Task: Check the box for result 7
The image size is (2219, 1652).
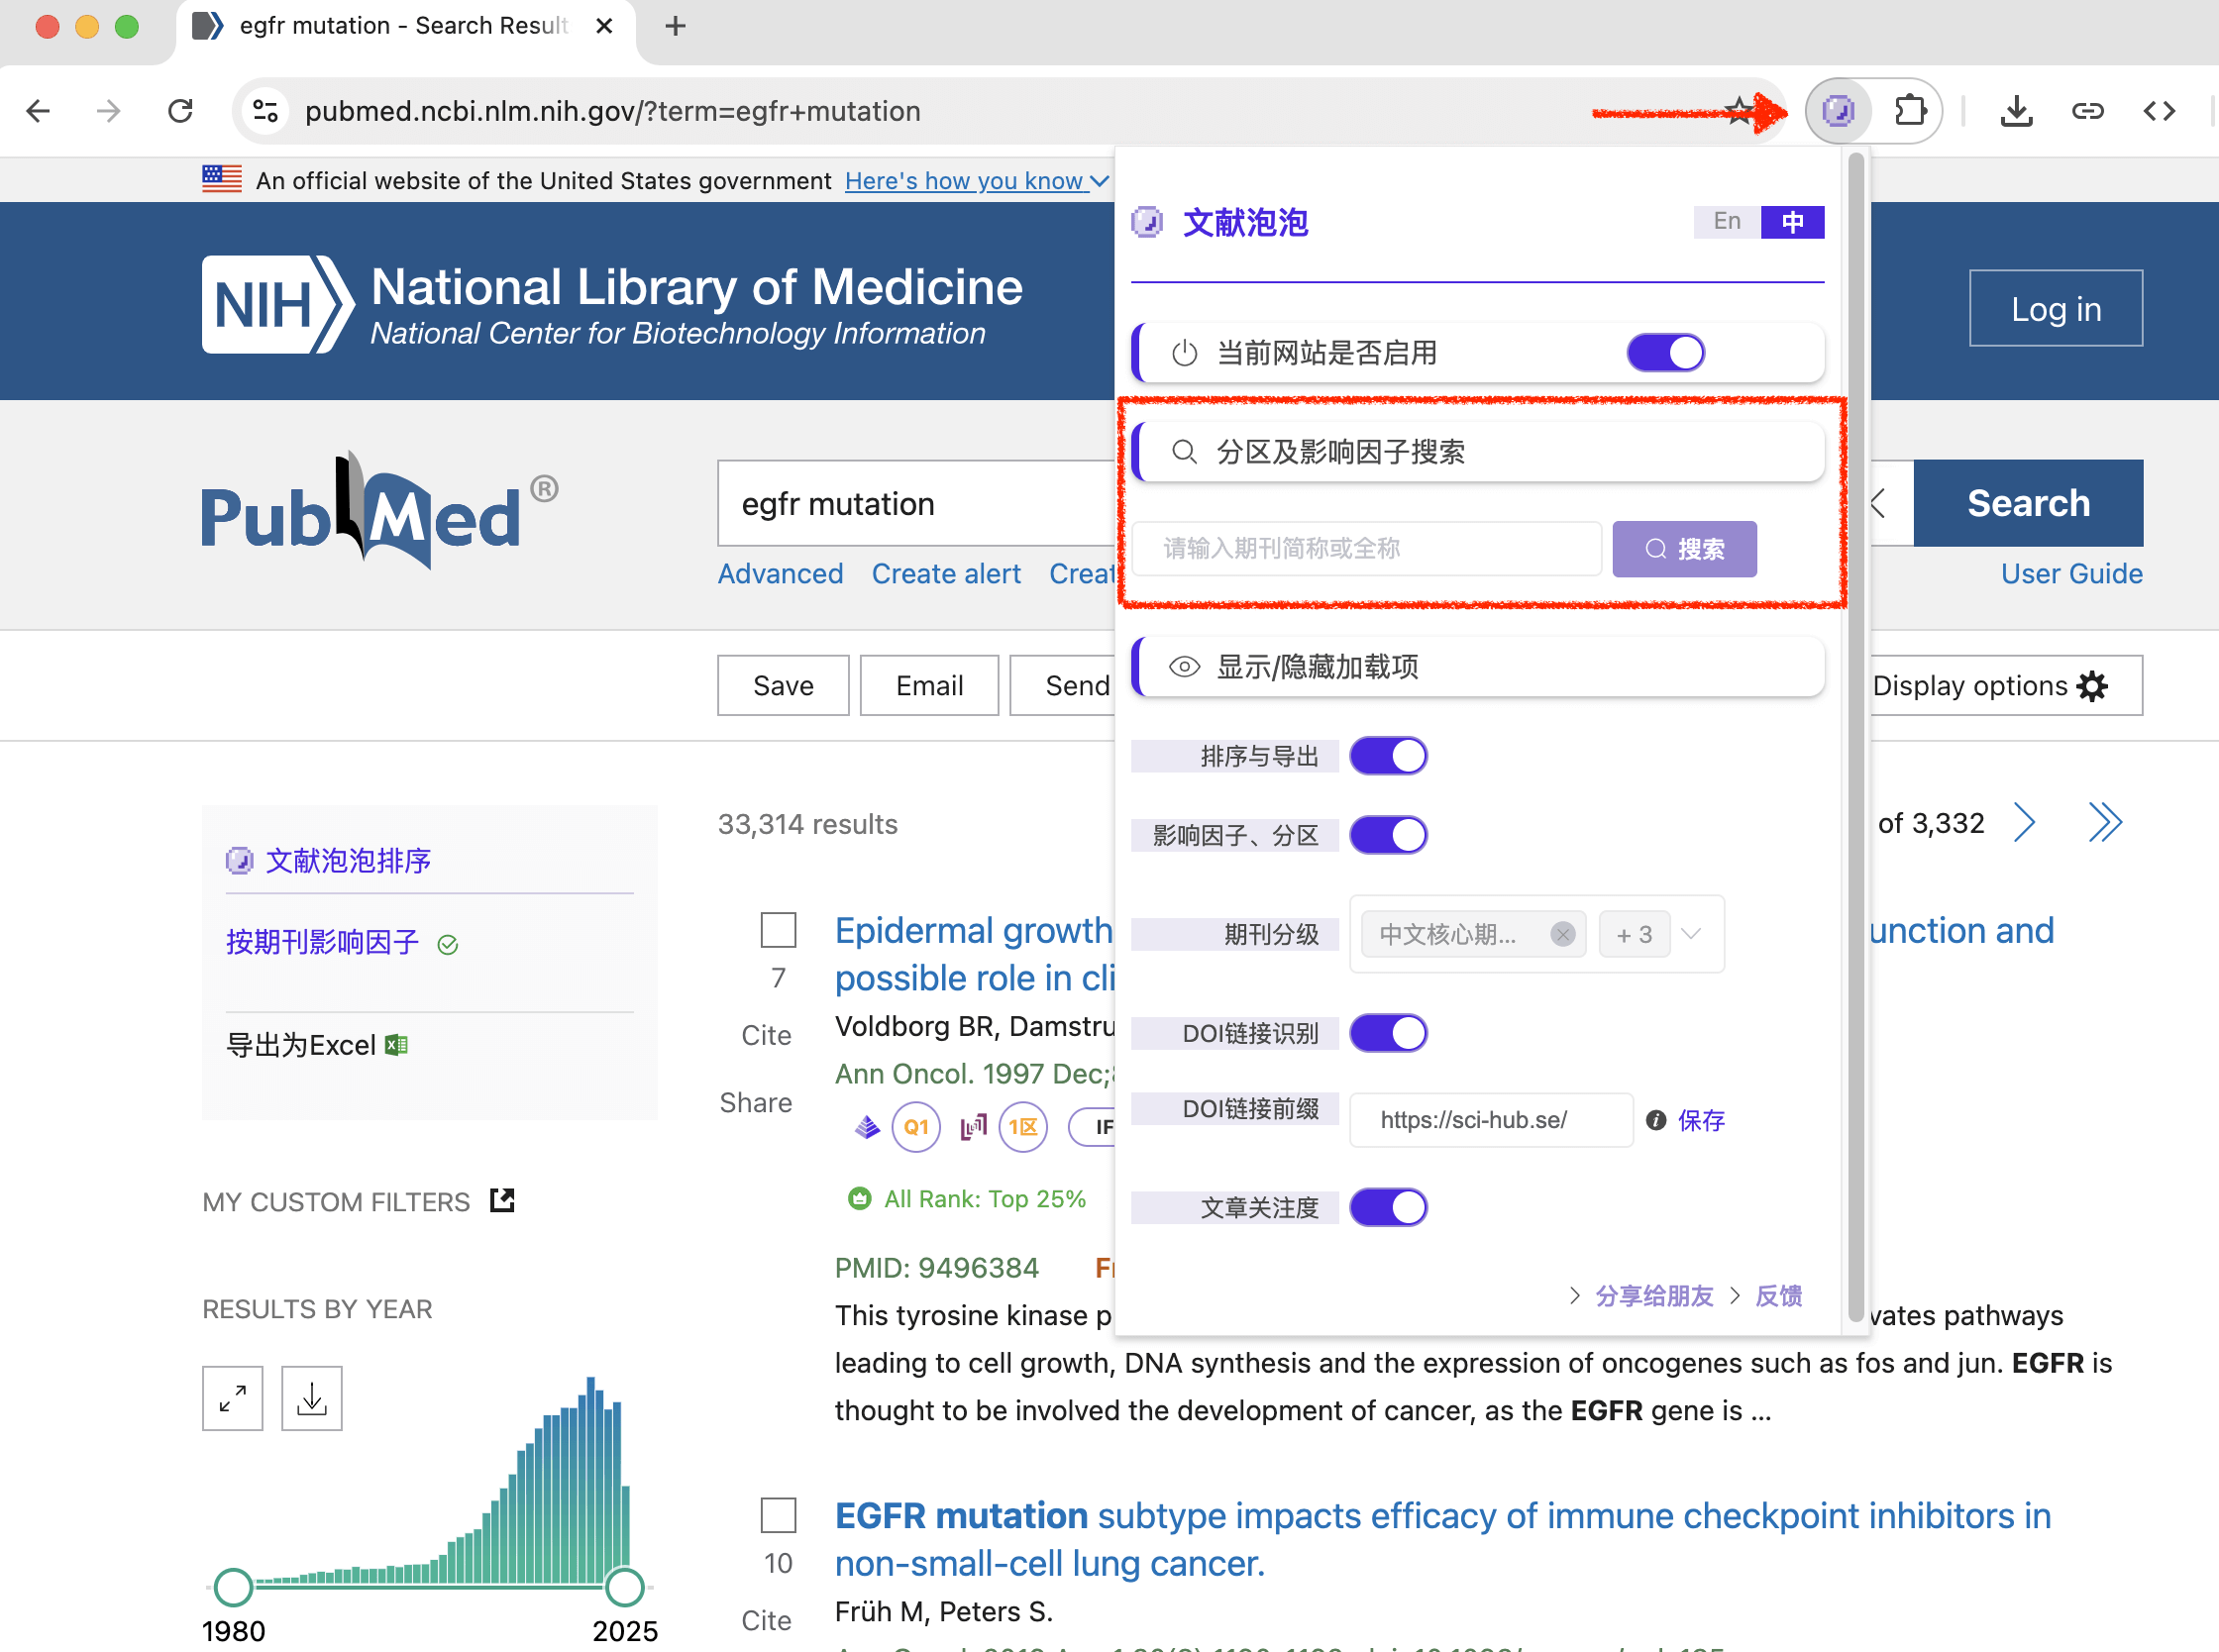Action: (x=778, y=930)
